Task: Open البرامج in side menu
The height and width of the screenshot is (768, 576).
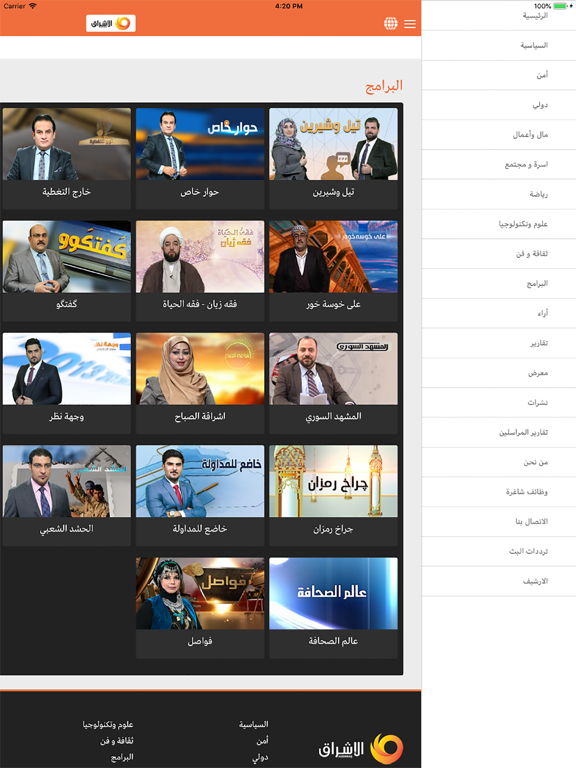Action: point(499,284)
